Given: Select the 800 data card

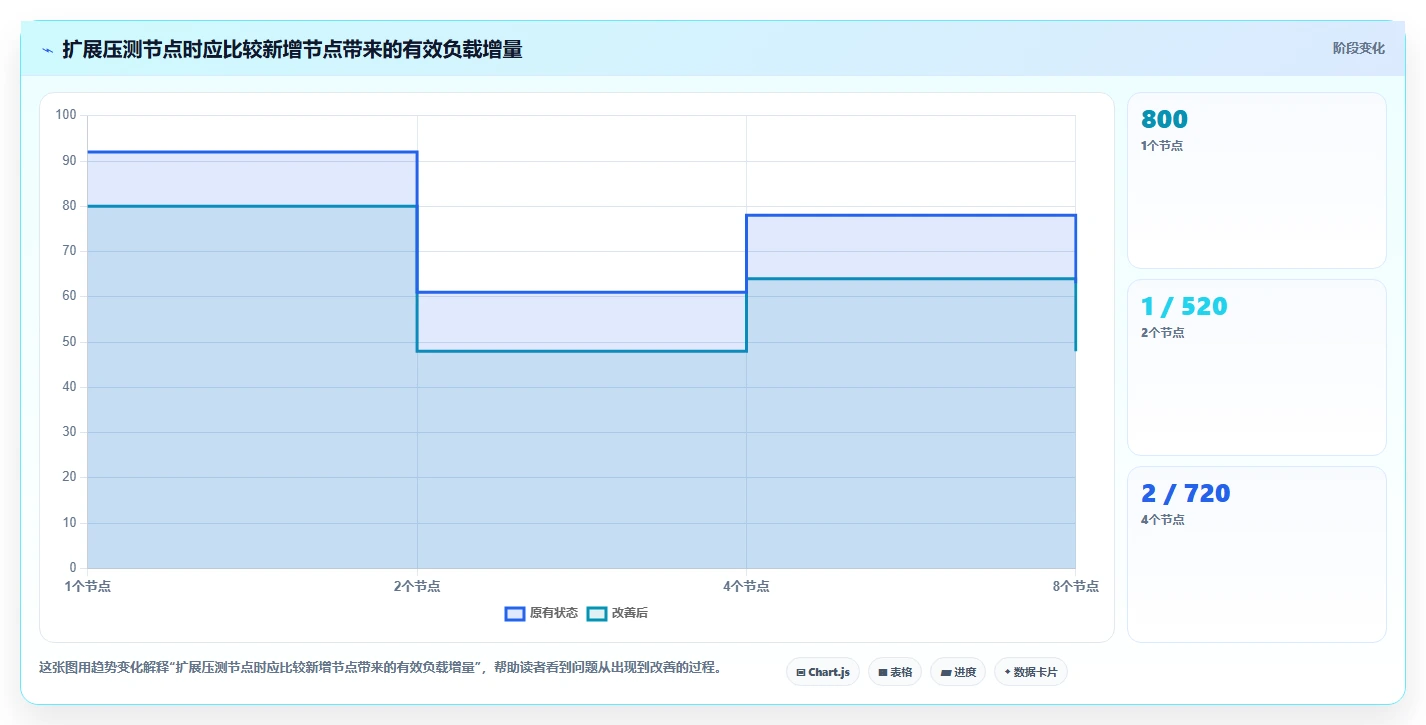Looking at the screenshot, I should pyautogui.click(x=1257, y=180).
